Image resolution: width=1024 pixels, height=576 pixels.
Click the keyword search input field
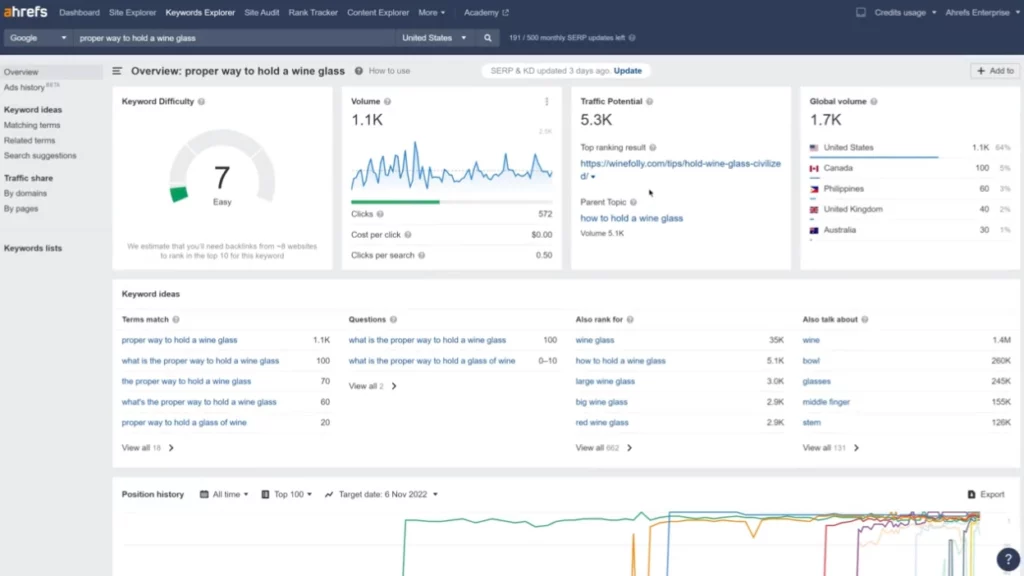(234, 38)
